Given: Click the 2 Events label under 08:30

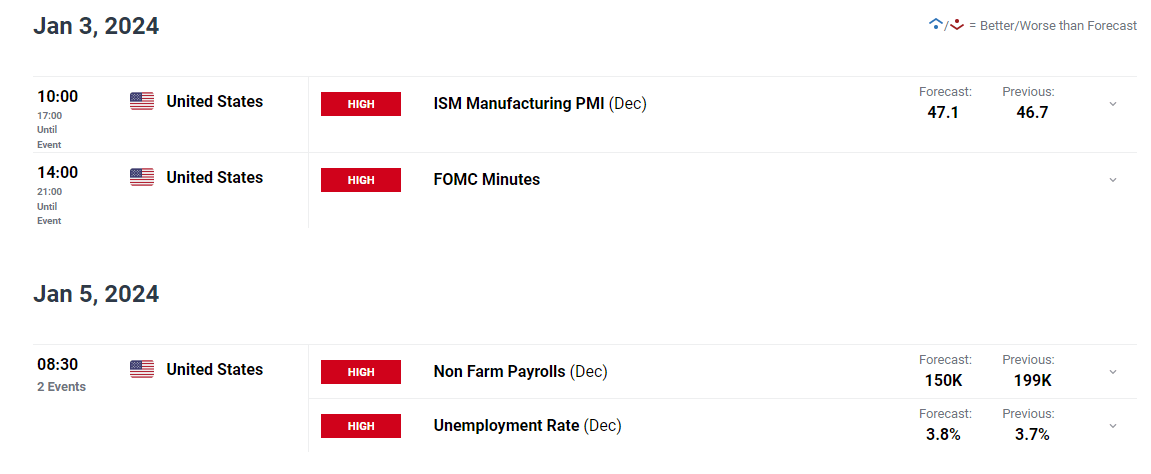Looking at the screenshot, I should (62, 387).
